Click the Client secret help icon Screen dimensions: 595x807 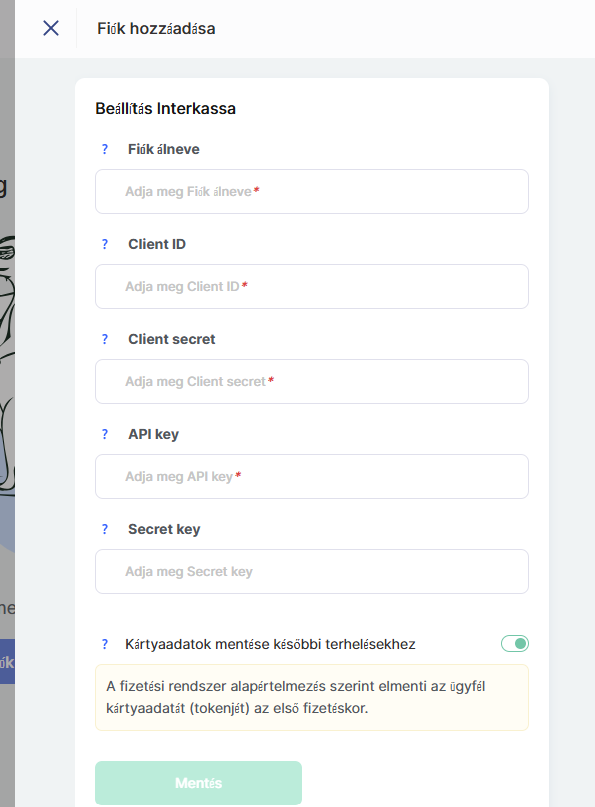105,339
